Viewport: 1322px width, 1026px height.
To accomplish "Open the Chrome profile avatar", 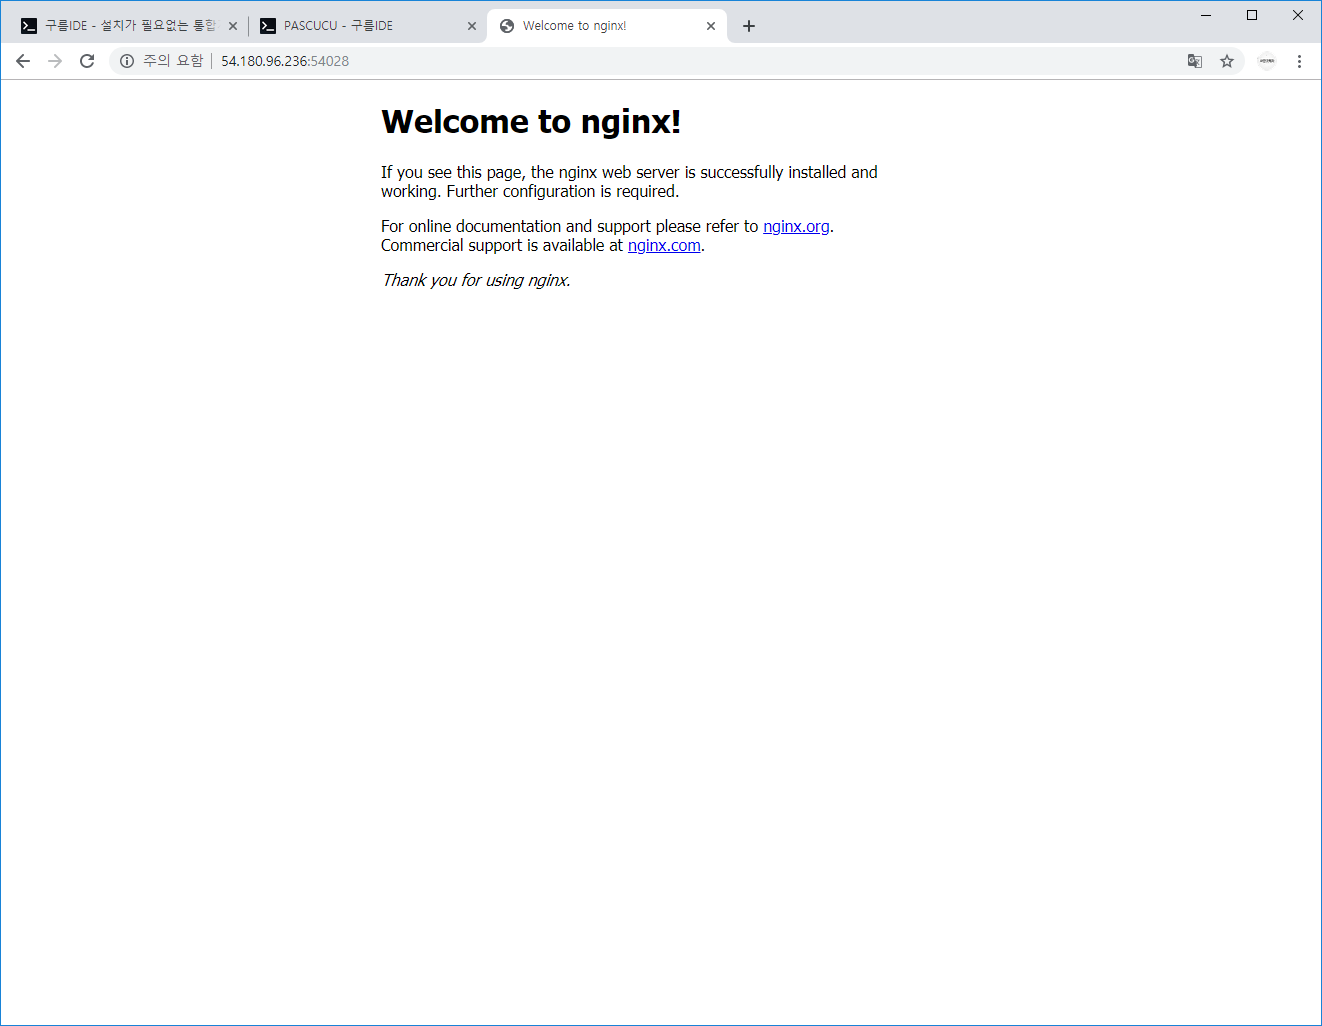I will point(1267,61).
